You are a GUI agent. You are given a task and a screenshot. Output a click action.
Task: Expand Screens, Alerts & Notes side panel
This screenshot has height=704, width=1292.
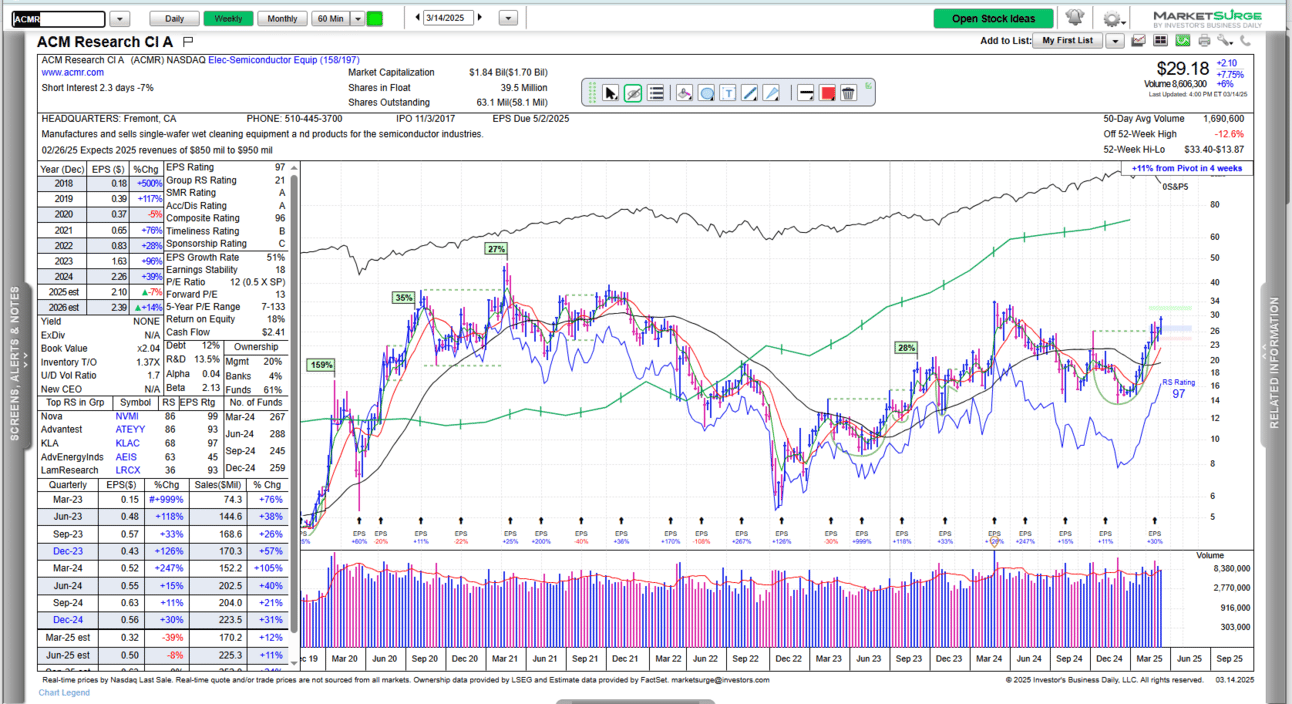click(x=14, y=363)
